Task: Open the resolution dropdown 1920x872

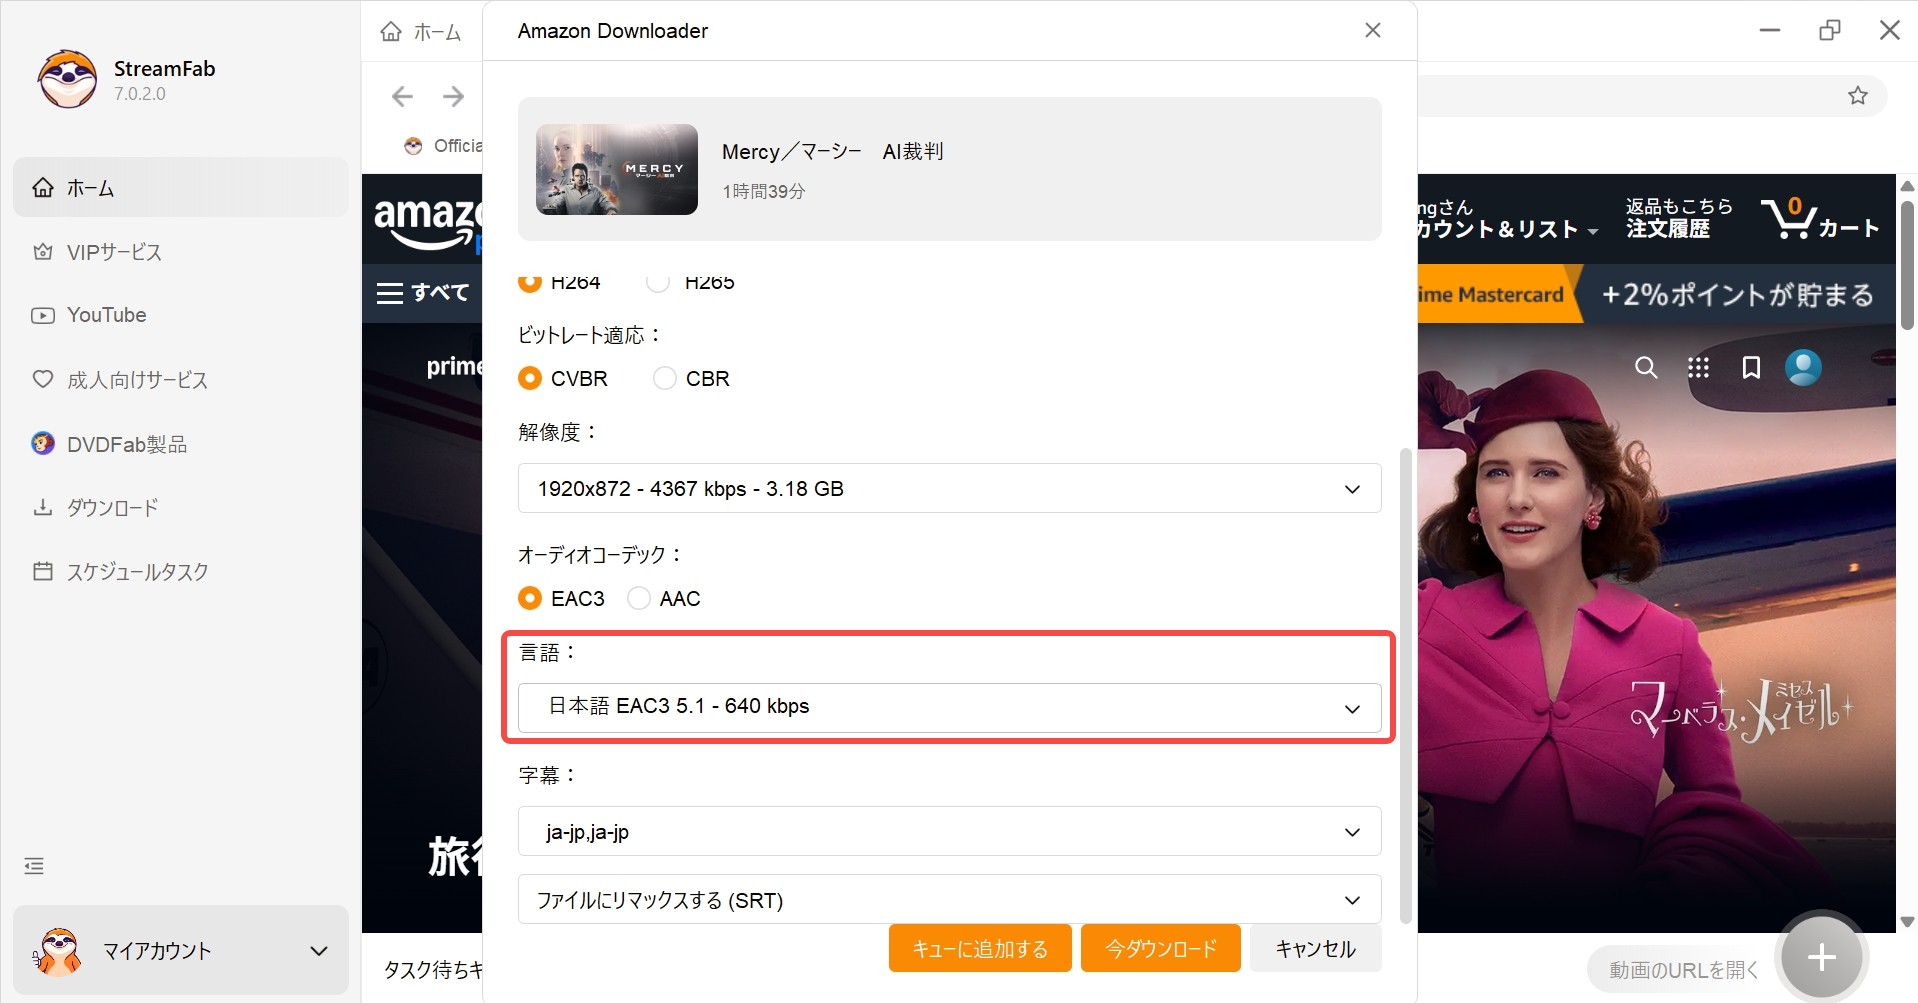Action: (x=949, y=488)
